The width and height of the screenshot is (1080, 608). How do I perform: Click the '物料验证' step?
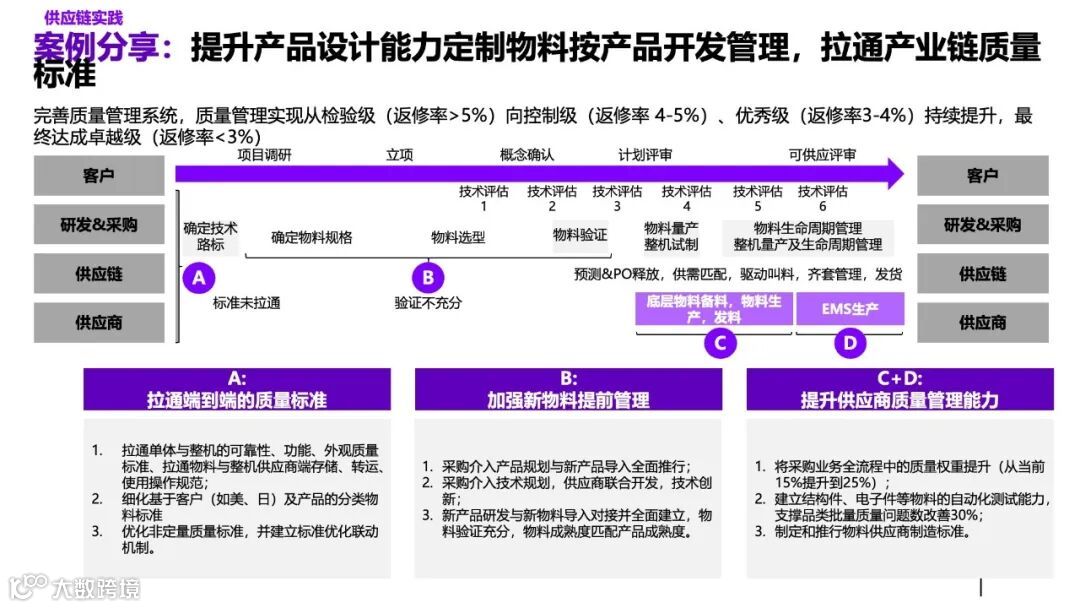pos(580,235)
